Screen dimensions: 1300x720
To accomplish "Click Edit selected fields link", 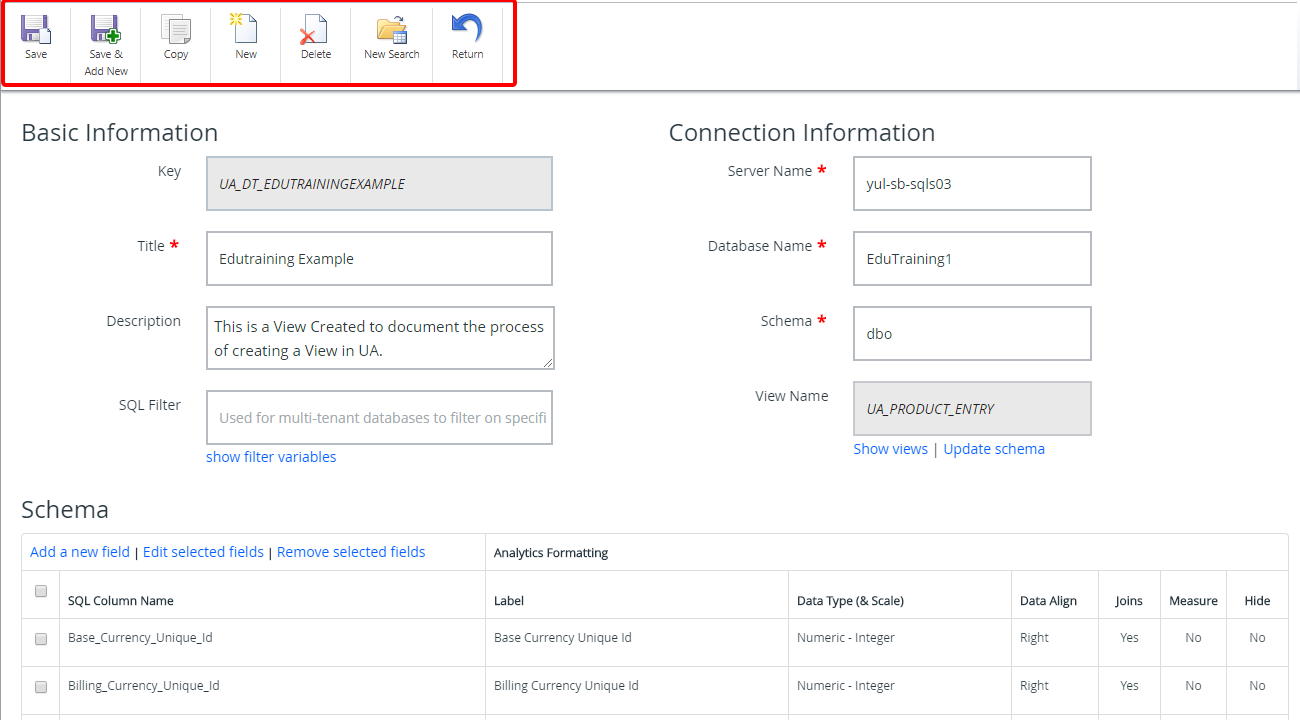I will tap(203, 552).
